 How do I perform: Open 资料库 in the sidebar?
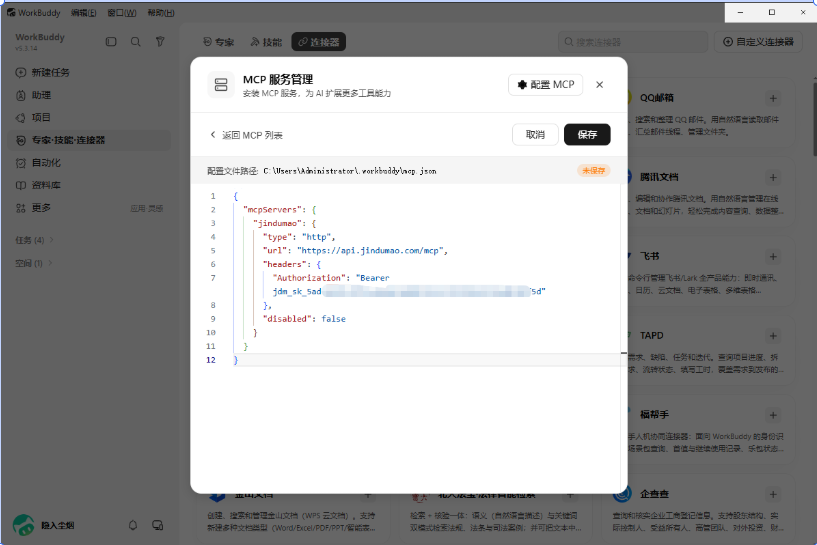(89, 185)
